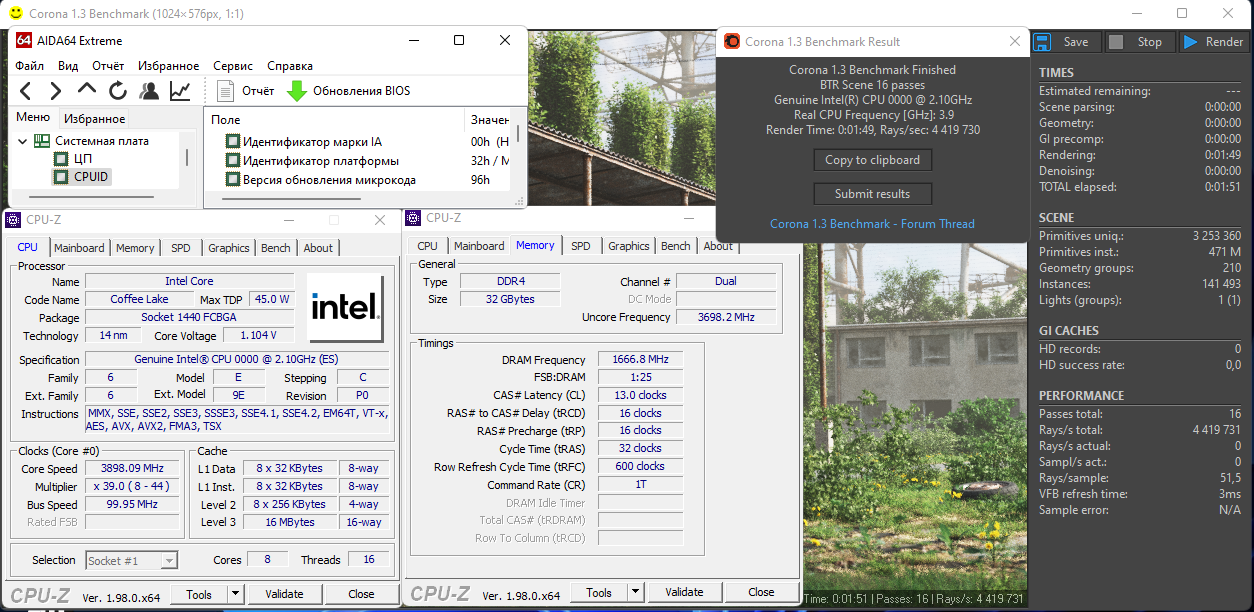Switch to SPD tab in left CPU-Z window

coord(180,248)
